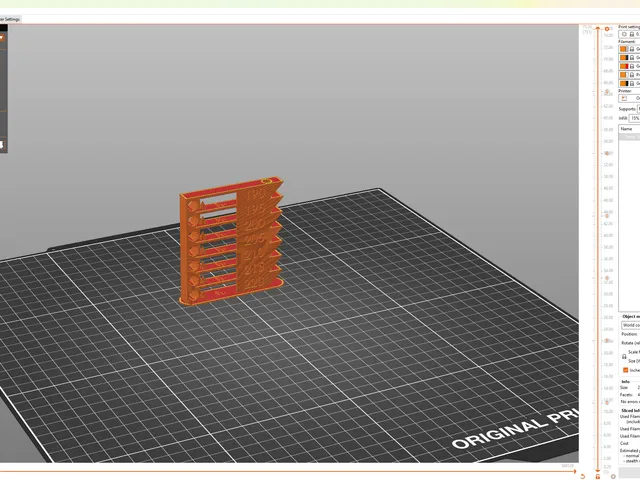
Task: Click the lock icon in Print settings preset
Action: pos(632,34)
